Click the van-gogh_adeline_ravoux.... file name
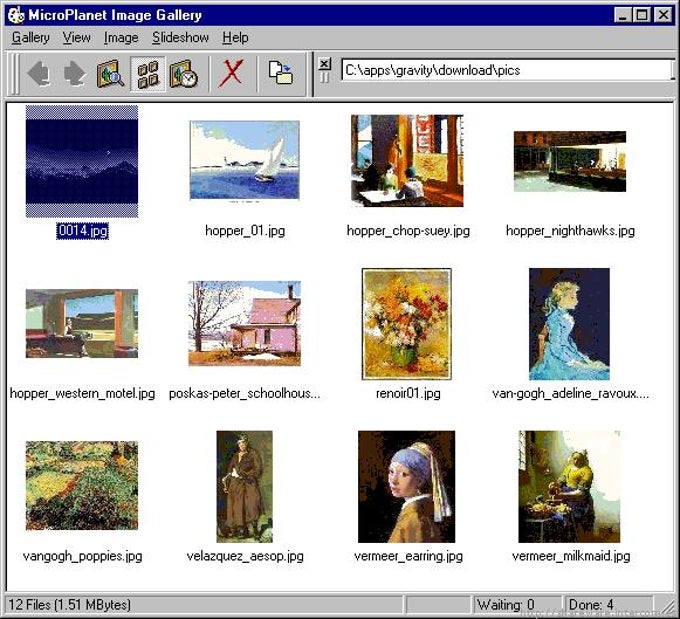 click(570, 393)
